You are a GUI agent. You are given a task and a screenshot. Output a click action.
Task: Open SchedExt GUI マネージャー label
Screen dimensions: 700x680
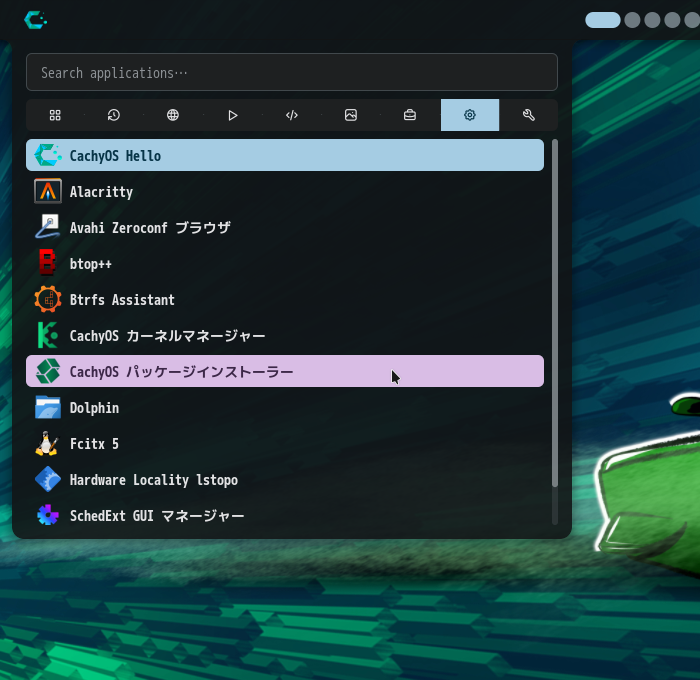click(x=157, y=516)
